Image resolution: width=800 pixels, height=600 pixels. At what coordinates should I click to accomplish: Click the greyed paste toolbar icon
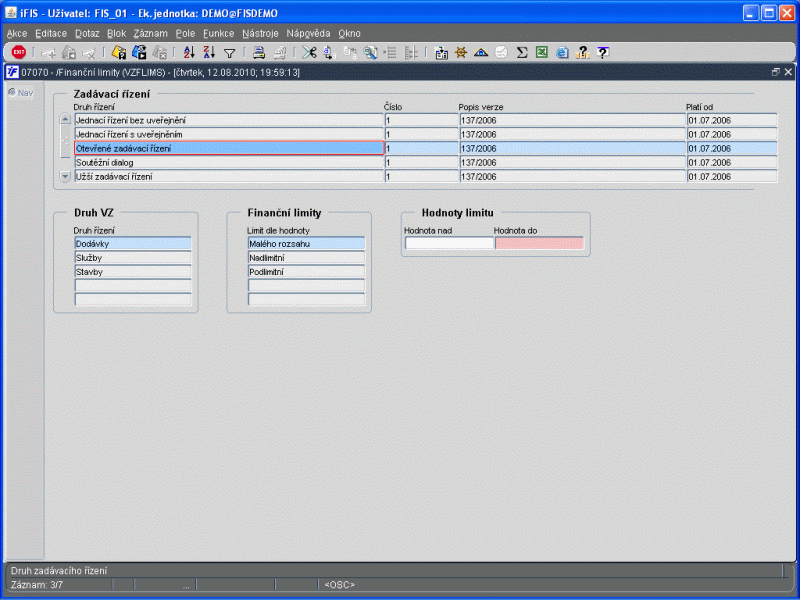point(350,53)
